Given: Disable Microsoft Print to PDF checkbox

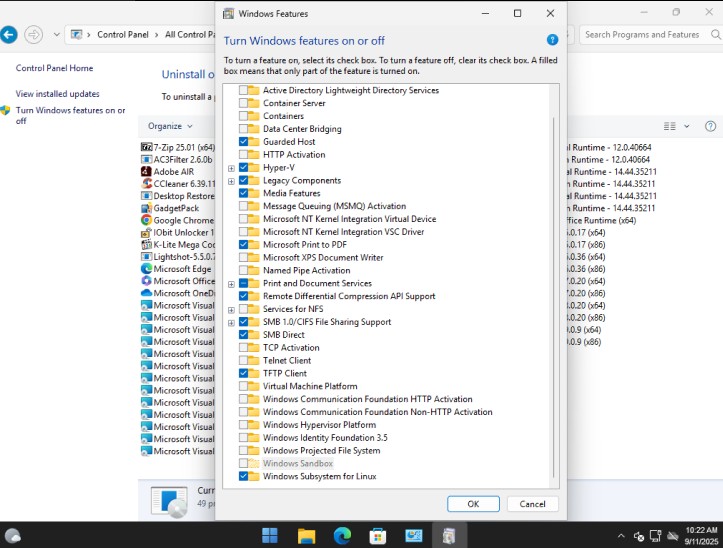Looking at the screenshot, I should pyautogui.click(x=243, y=244).
